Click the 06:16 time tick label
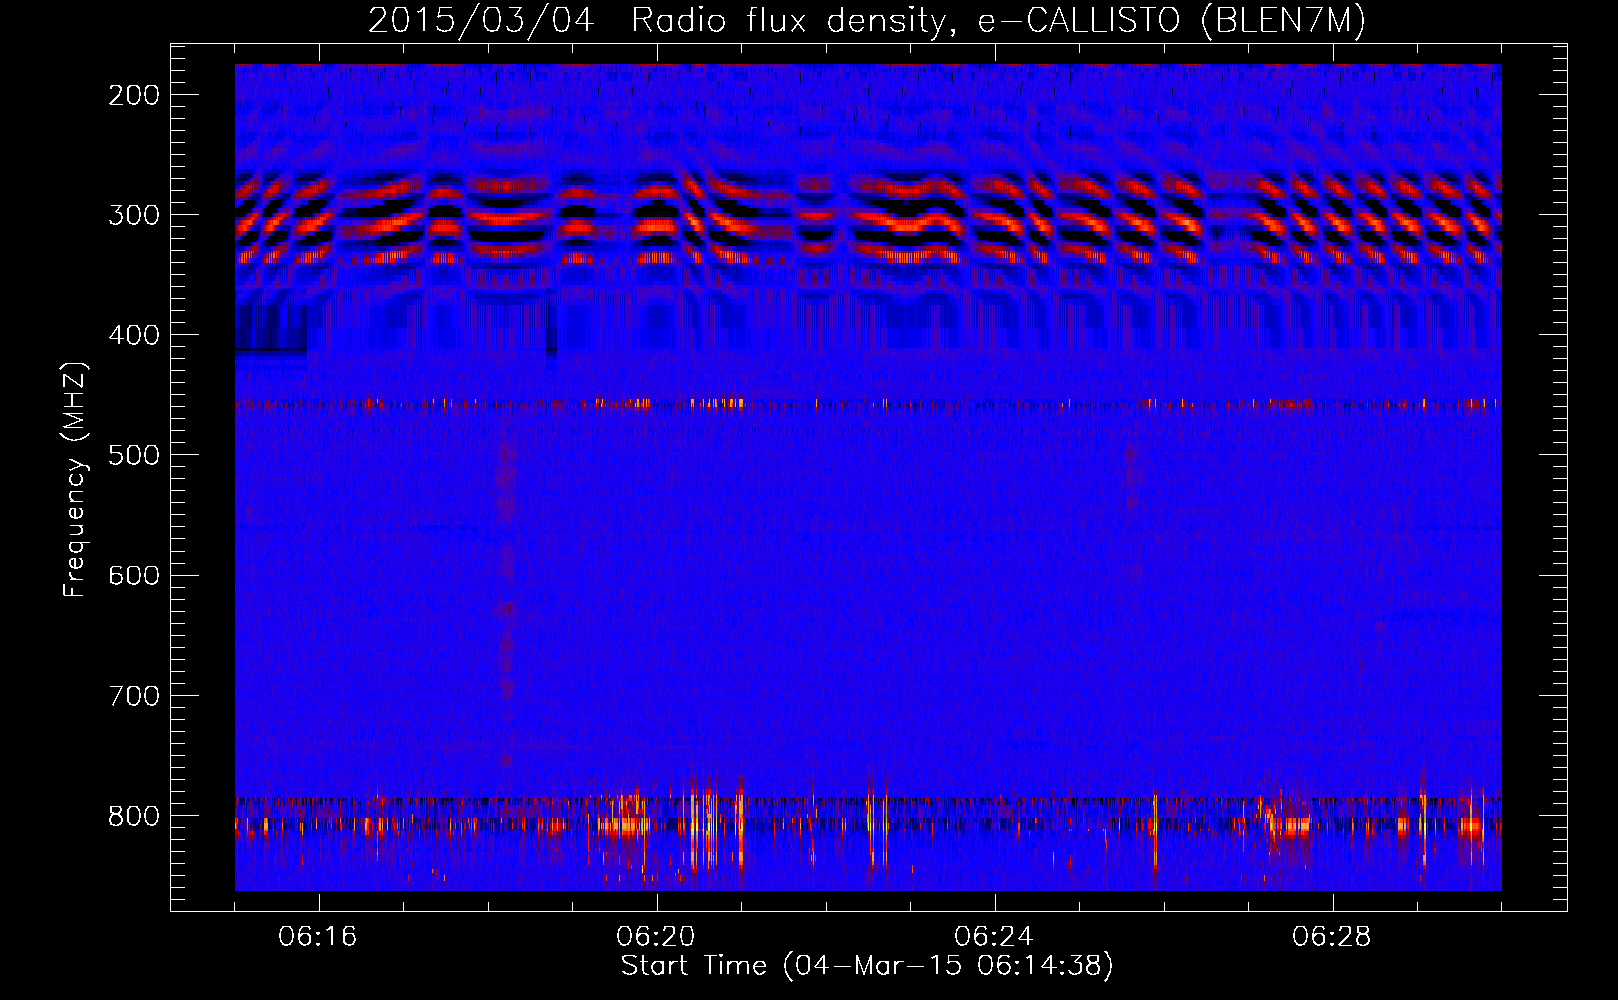The image size is (1618, 1000). click(318, 937)
